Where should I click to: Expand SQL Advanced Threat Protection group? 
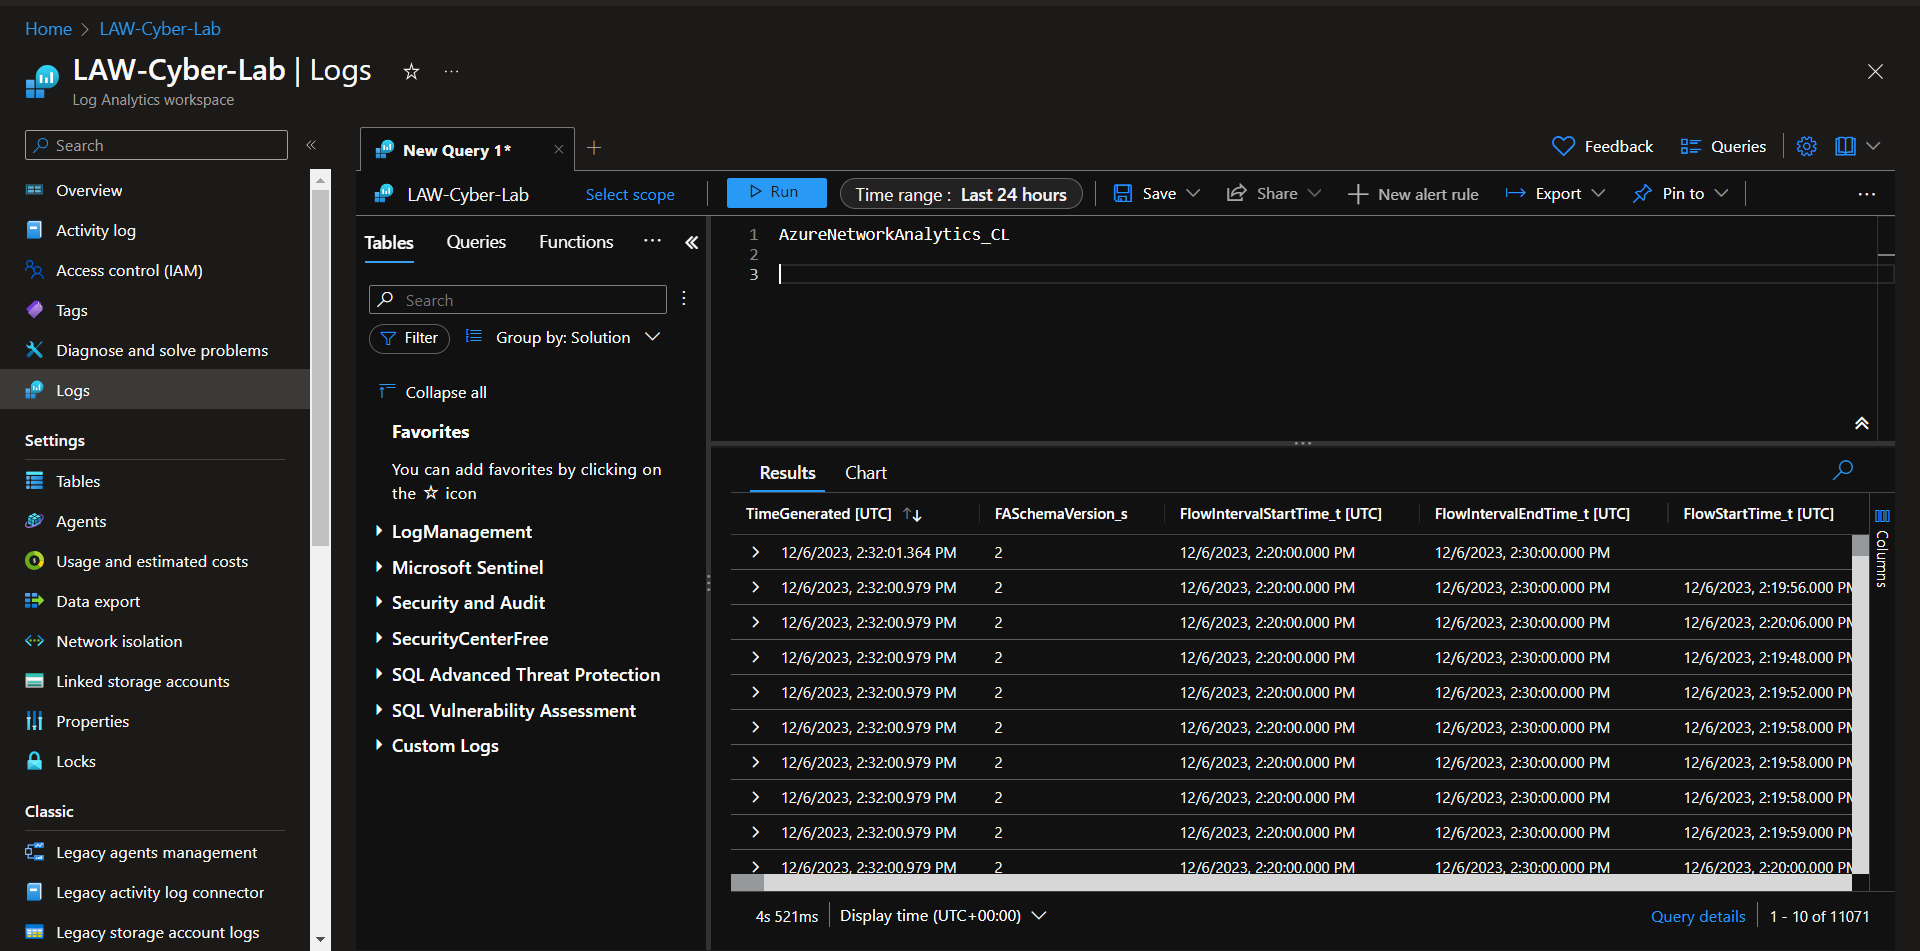pos(379,674)
